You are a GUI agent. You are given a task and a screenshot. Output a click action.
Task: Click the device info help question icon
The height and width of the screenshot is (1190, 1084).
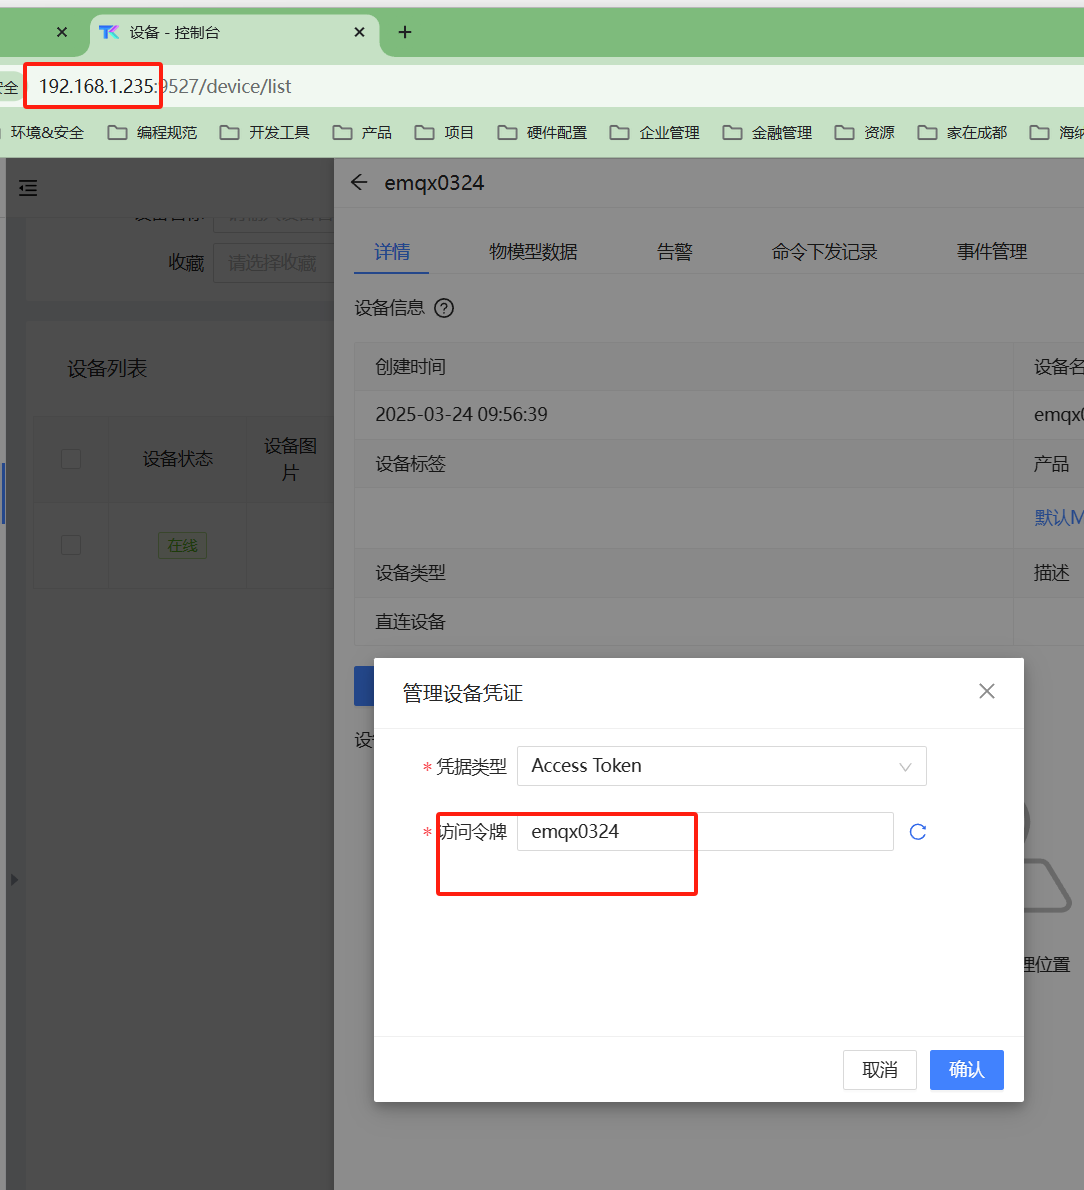[x=444, y=308]
